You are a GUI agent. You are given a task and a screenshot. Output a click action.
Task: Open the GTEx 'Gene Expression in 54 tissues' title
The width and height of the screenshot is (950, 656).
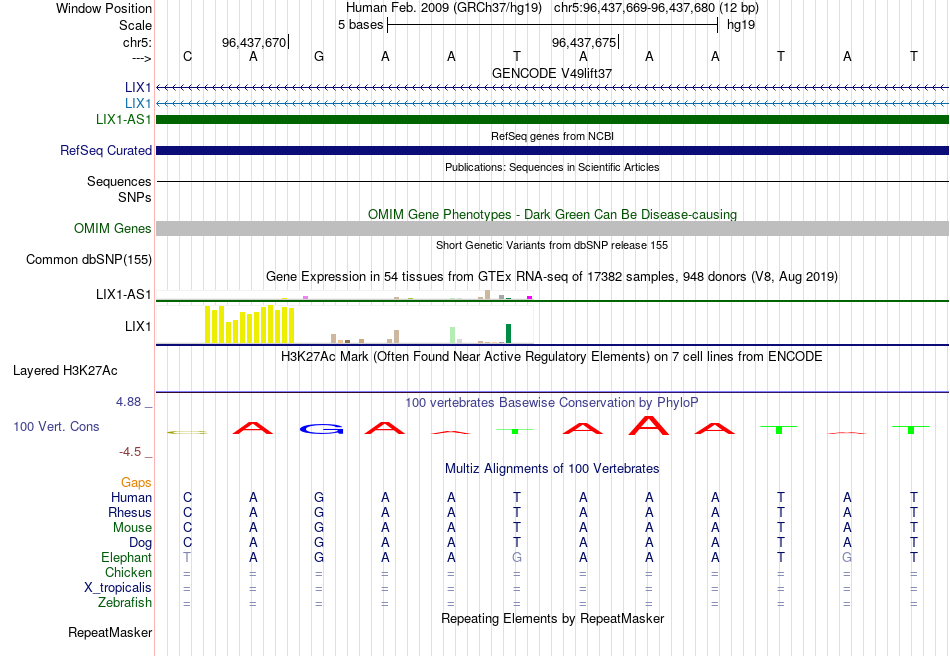552,277
